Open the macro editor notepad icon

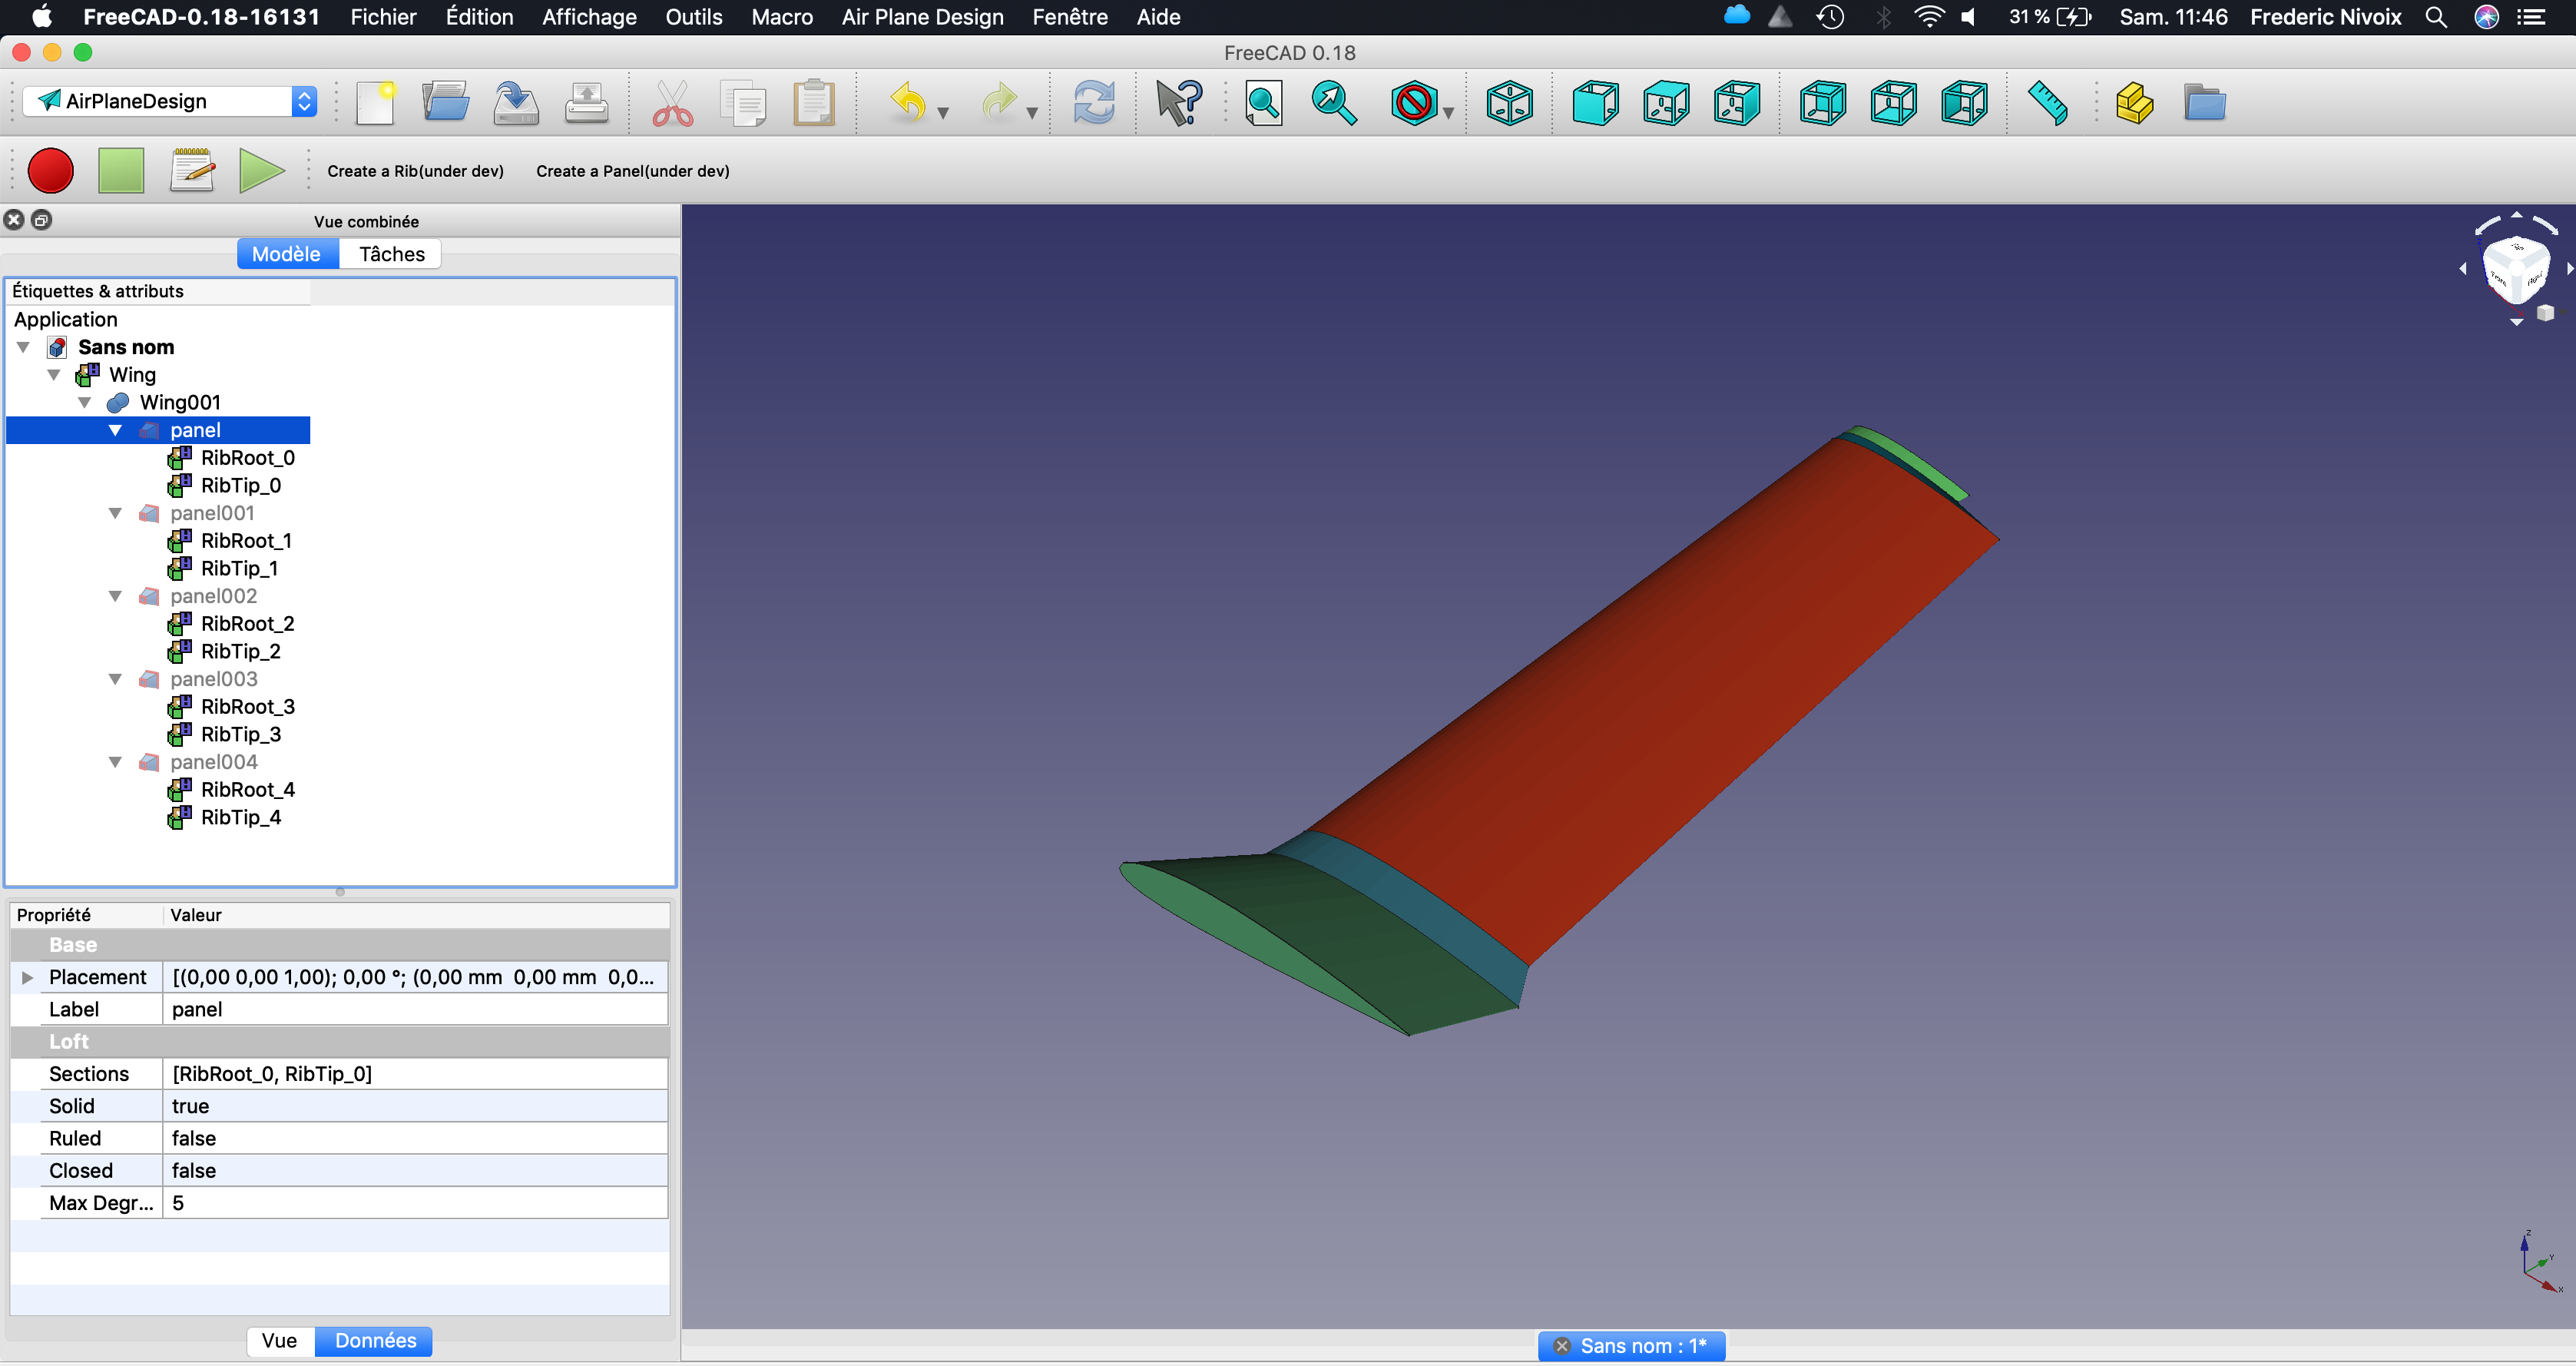192,170
